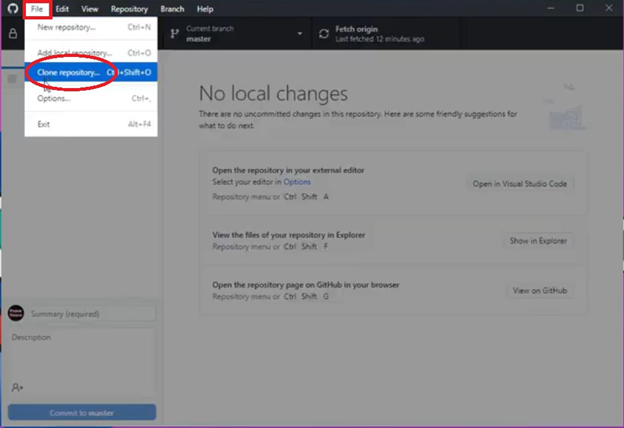Screen dimensions: 624x428
Task: Choose Add local repository... menu entry
Action: point(91,53)
